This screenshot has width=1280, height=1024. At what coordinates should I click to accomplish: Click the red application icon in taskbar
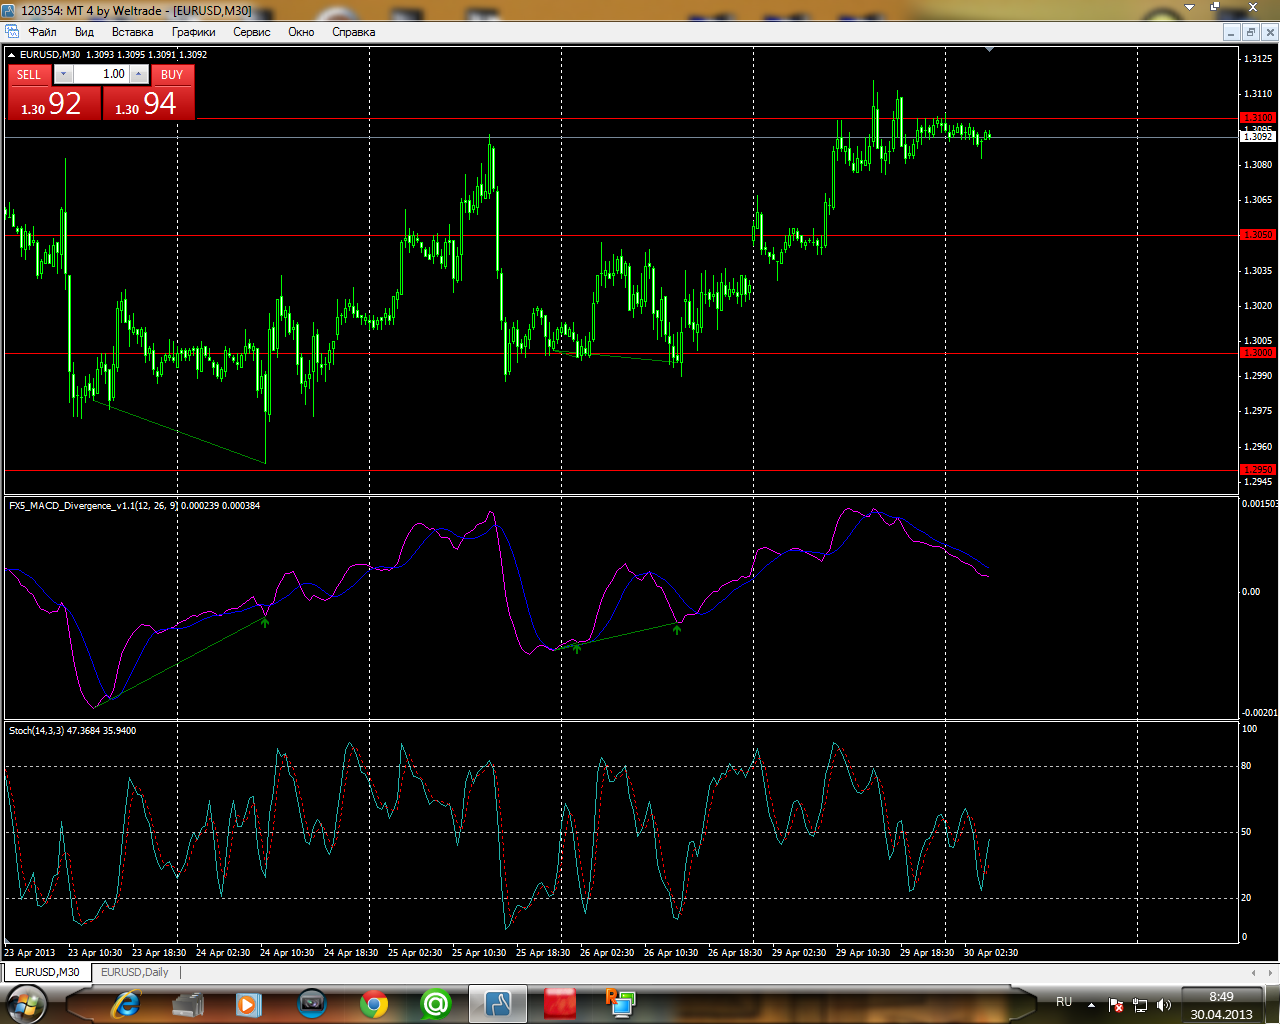coord(560,1004)
